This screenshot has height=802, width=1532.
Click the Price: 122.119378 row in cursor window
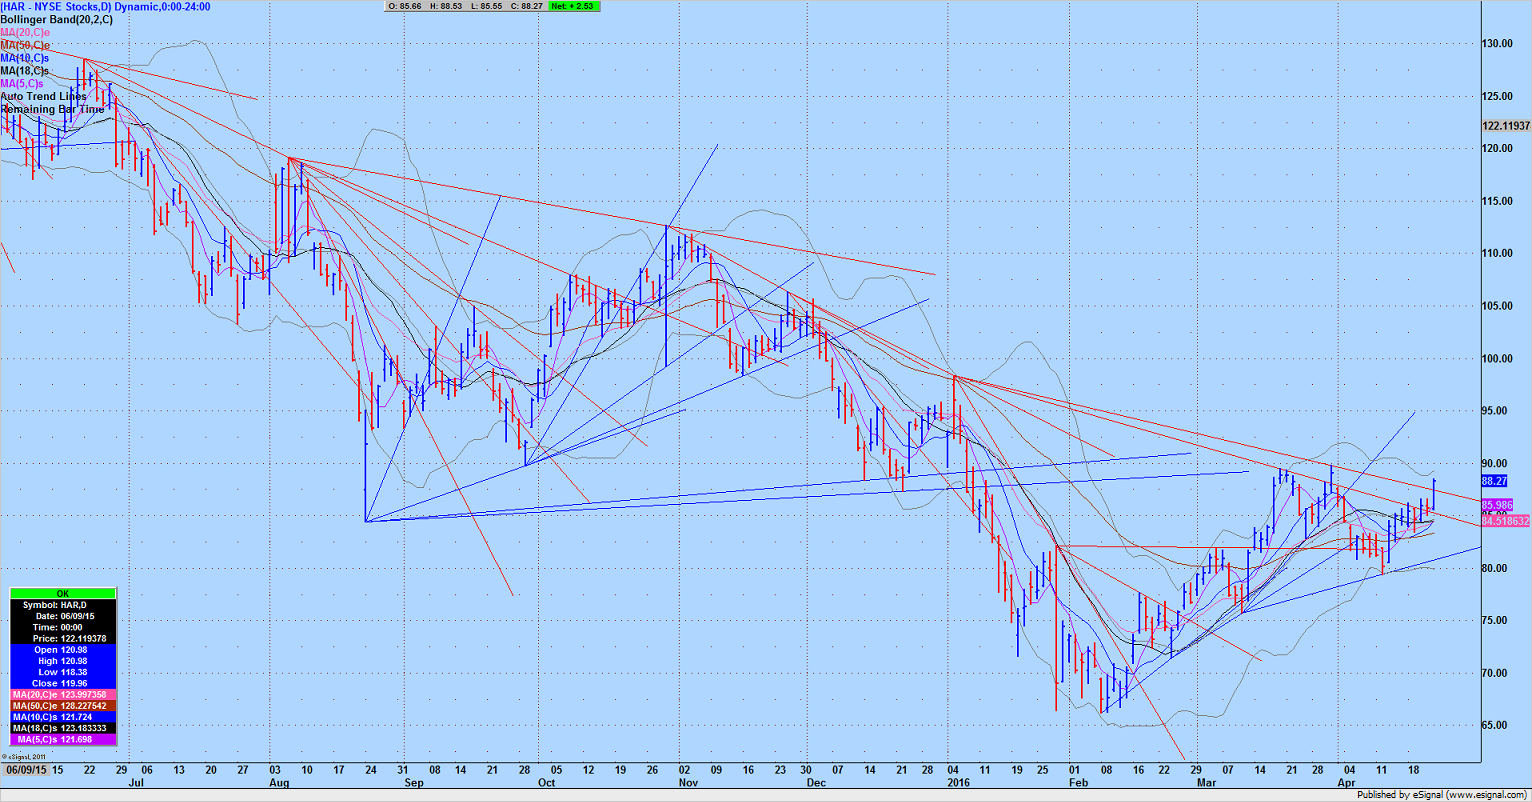click(63, 638)
